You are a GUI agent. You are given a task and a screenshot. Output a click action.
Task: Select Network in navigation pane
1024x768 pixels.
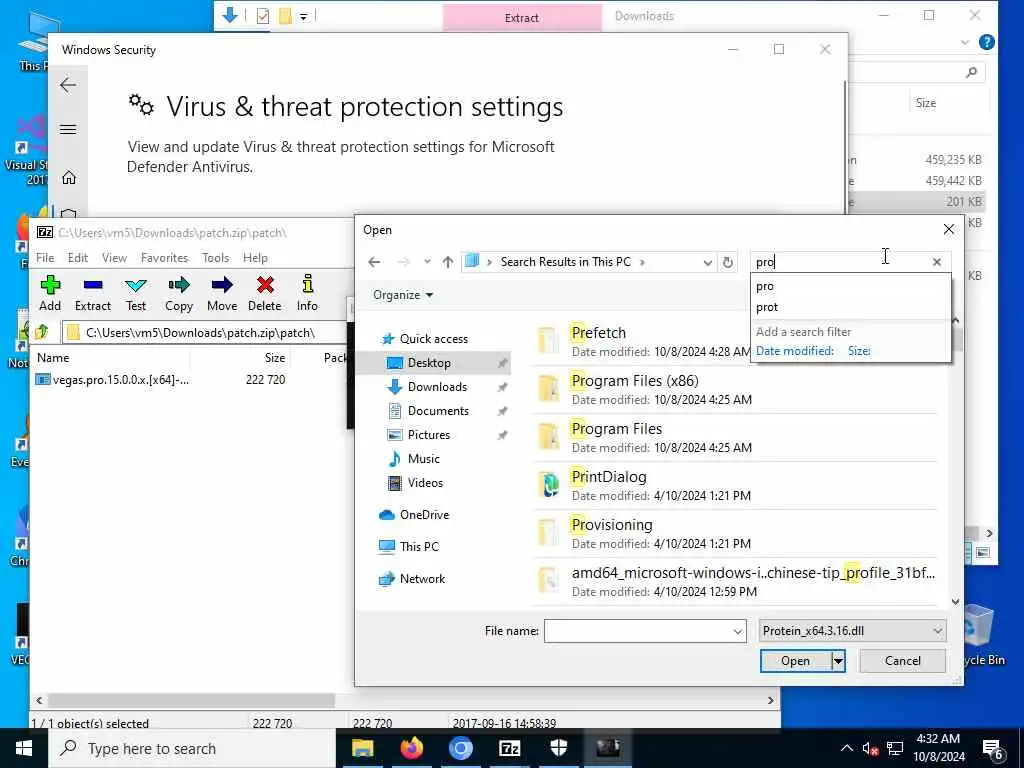click(x=422, y=579)
